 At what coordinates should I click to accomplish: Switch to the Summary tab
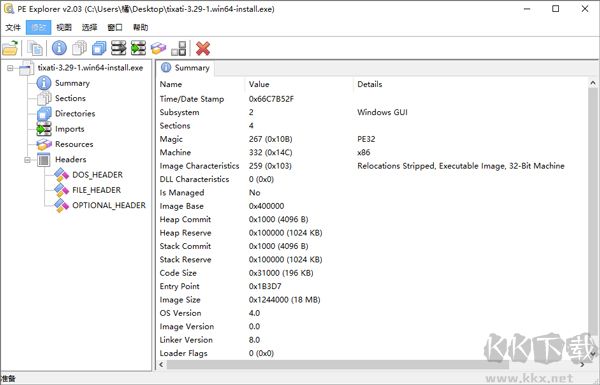coord(186,68)
